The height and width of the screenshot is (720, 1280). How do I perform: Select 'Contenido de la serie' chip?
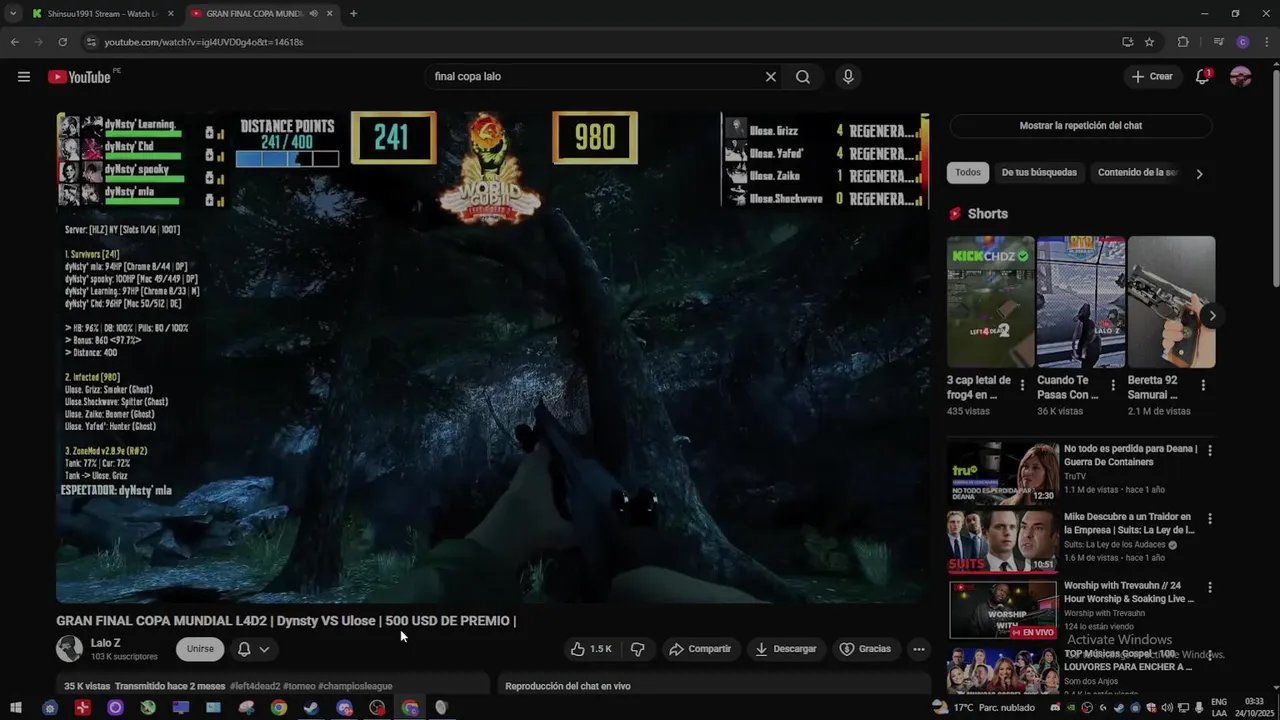click(x=1137, y=173)
